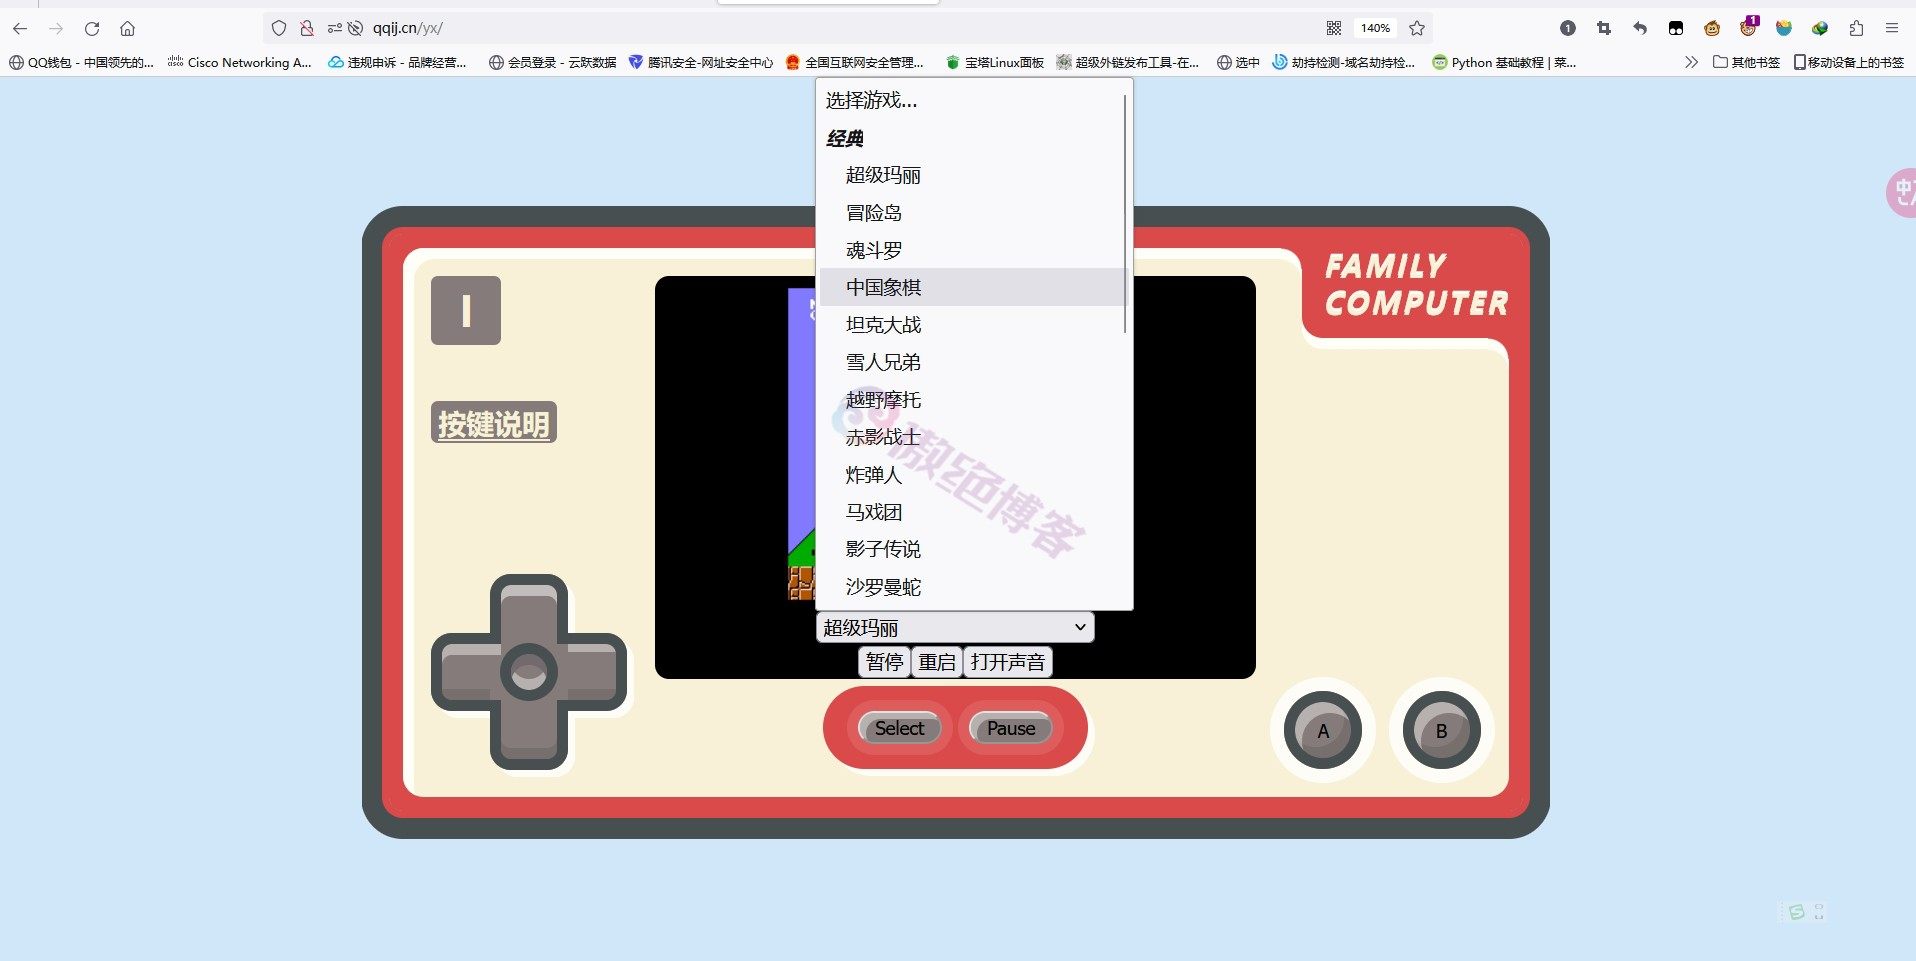Click the undo arrow toolbar icon
This screenshot has height=961, width=1916.
click(1640, 28)
